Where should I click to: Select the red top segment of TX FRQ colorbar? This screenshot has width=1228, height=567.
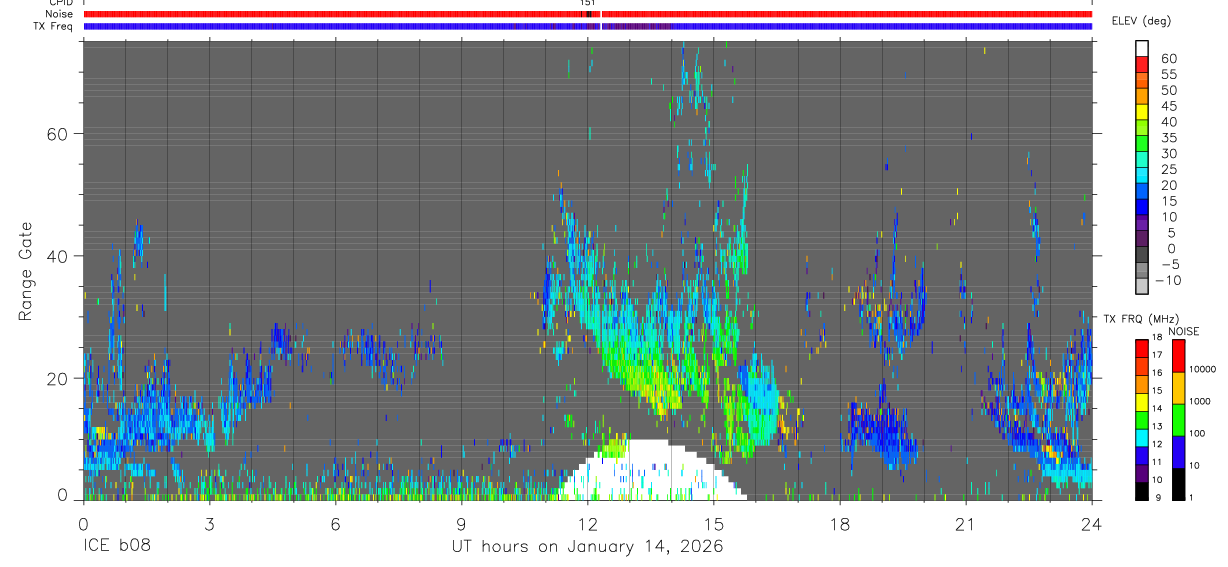[x=1142, y=347]
